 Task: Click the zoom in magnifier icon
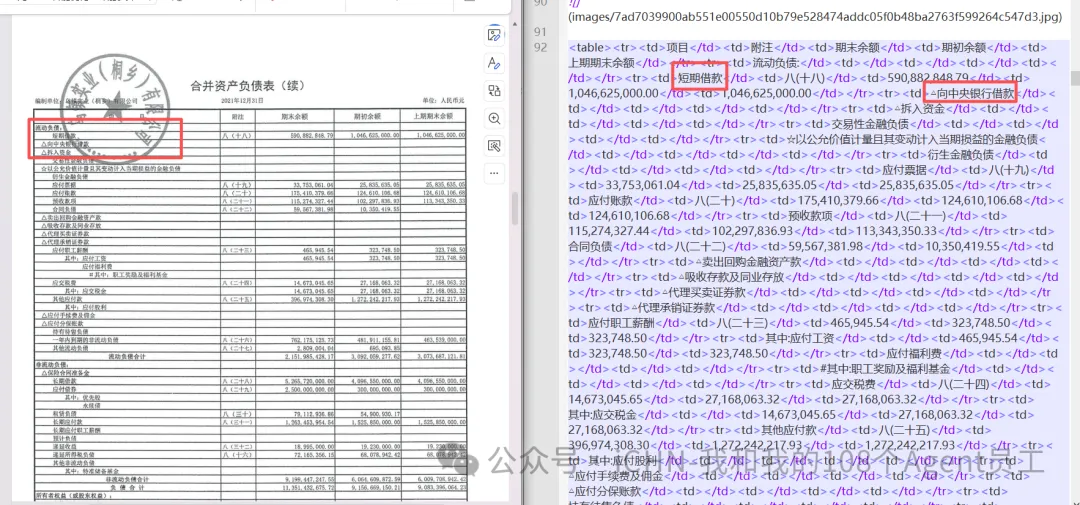point(493,118)
